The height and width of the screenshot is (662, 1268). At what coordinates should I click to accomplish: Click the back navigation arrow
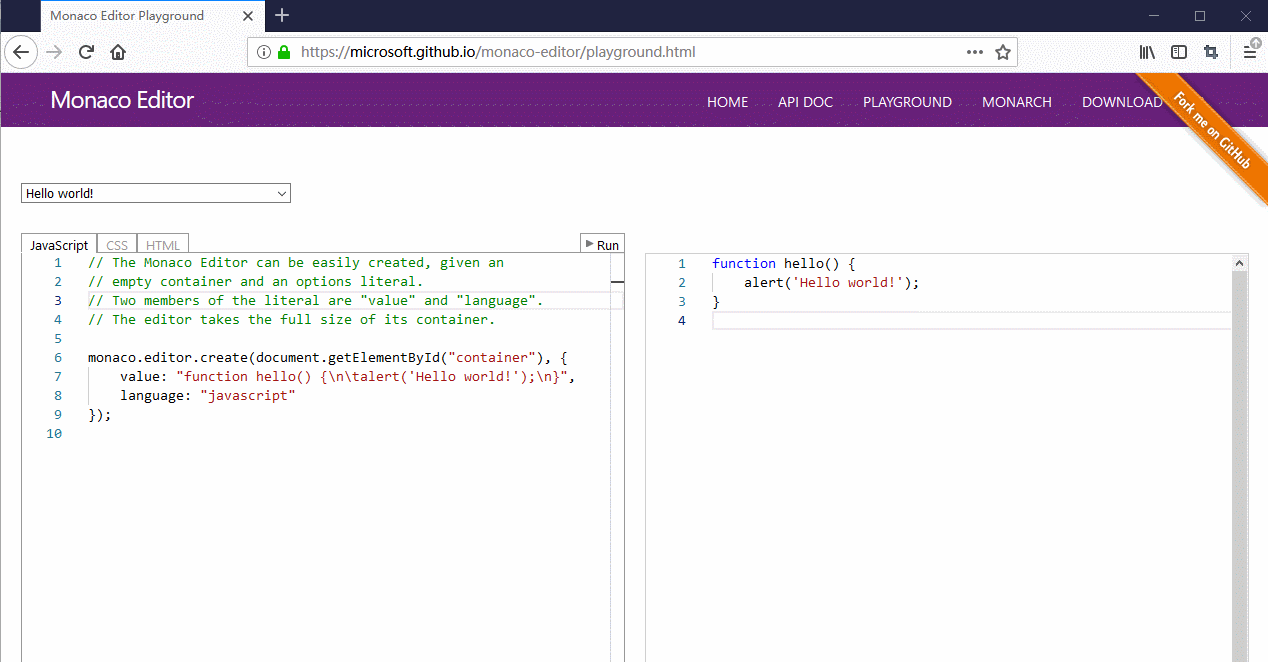(x=21, y=52)
